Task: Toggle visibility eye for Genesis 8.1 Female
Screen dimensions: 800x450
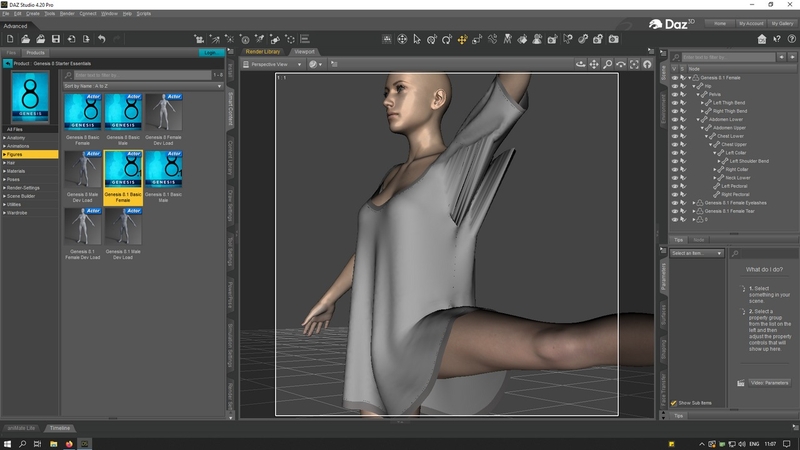Action: point(674,78)
